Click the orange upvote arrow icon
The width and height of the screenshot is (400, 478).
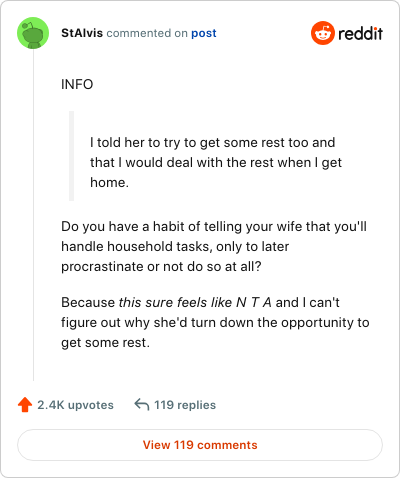(25, 405)
